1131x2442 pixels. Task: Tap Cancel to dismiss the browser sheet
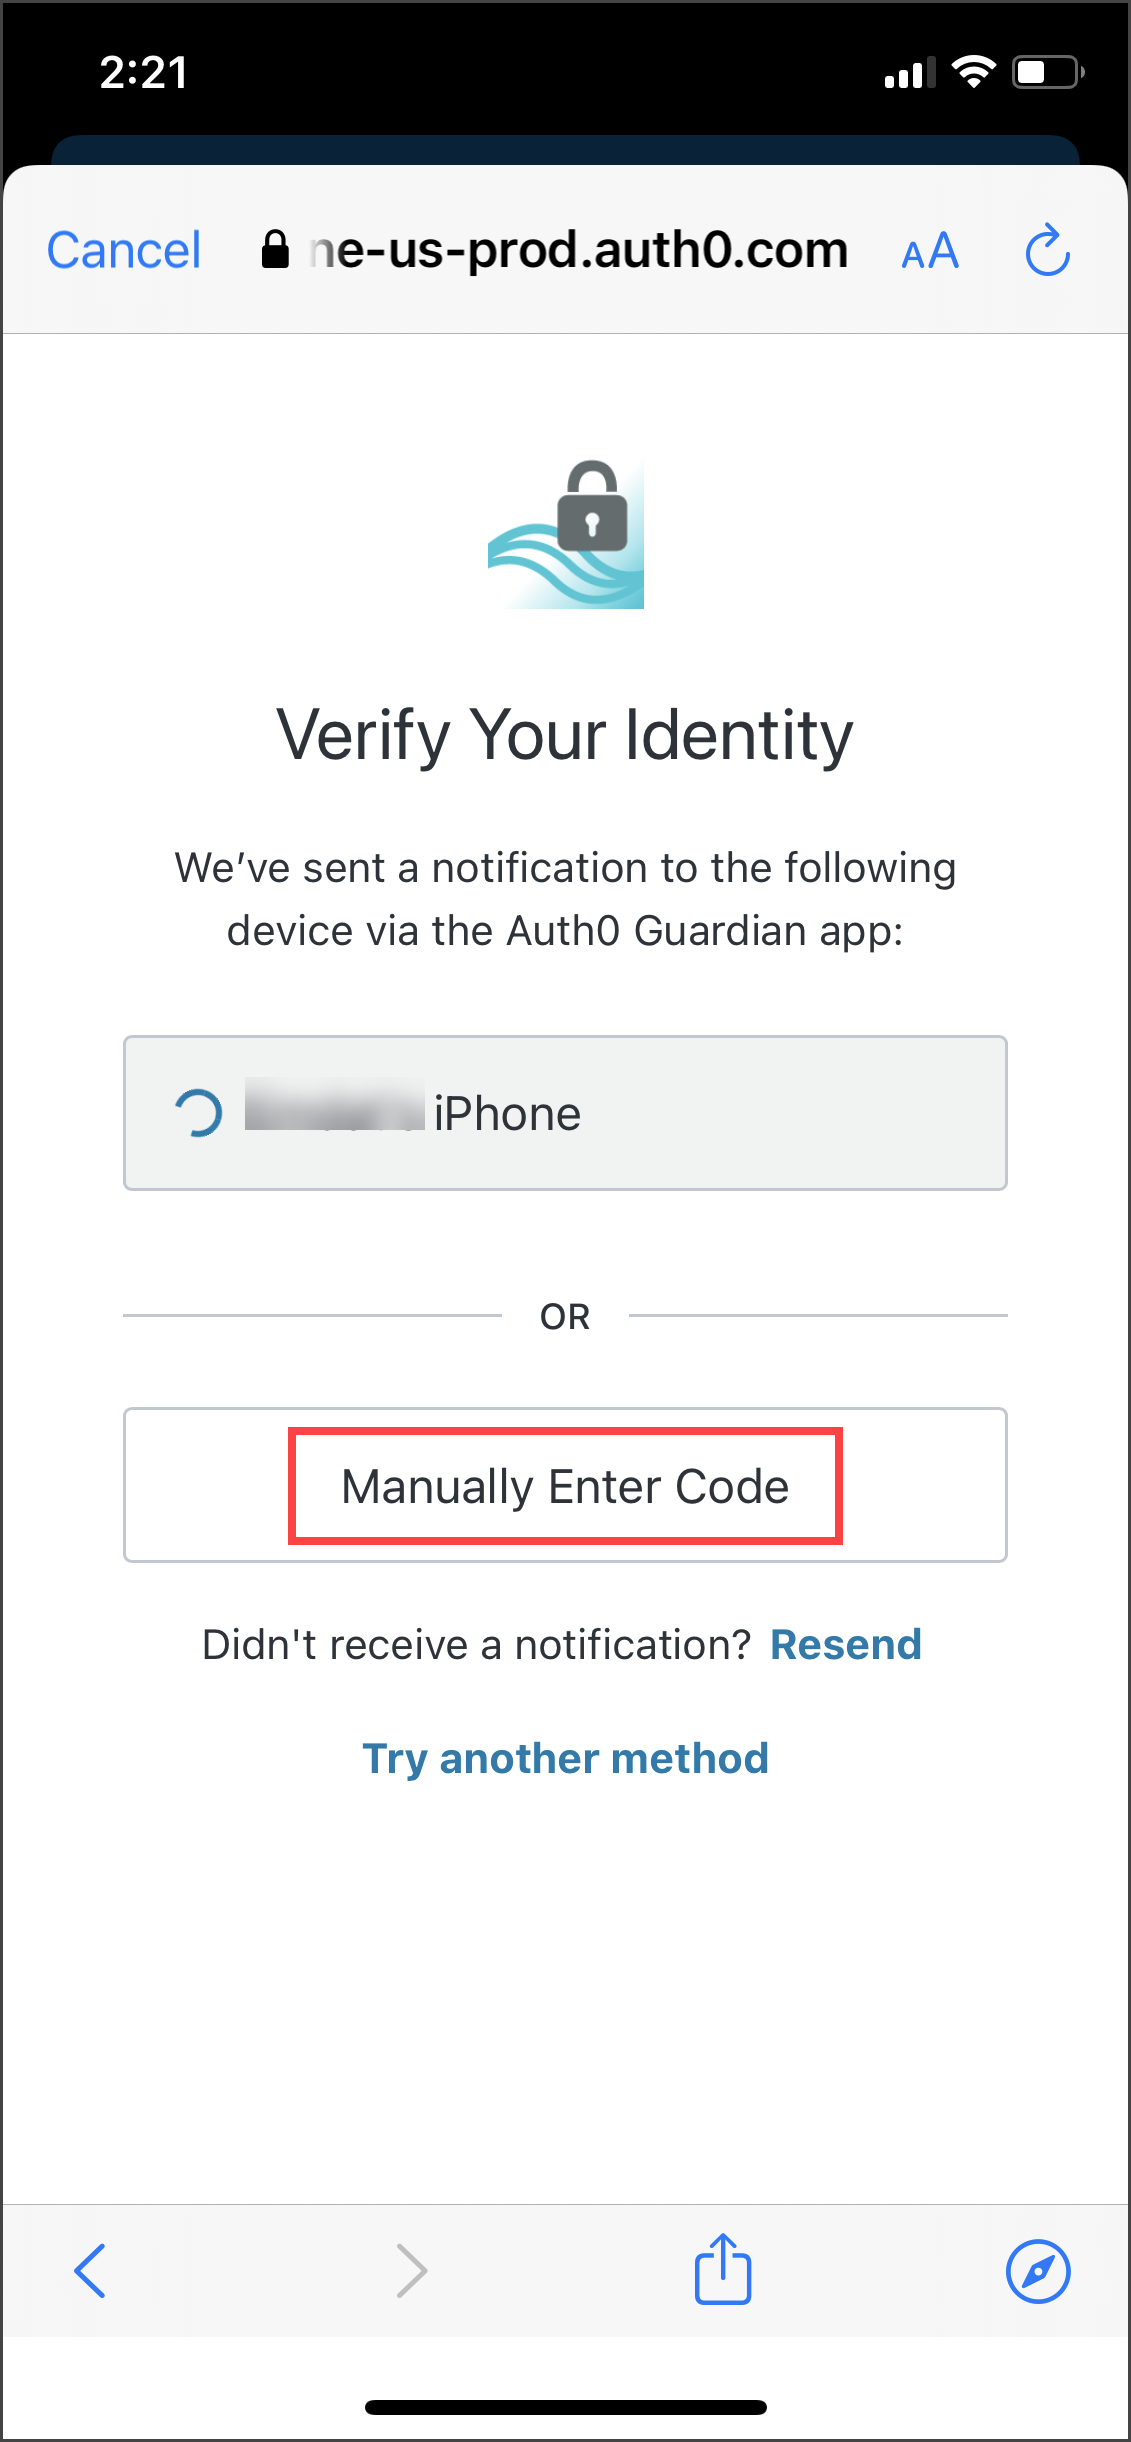[124, 250]
